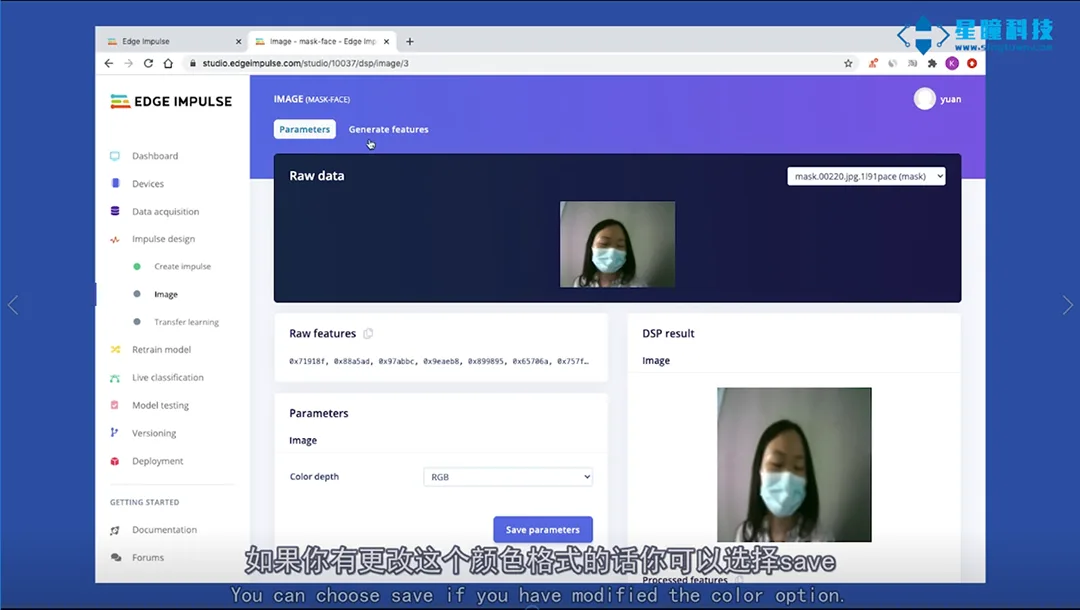
Task: Click the Documentation rocket icon
Action: click(x=115, y=530)
